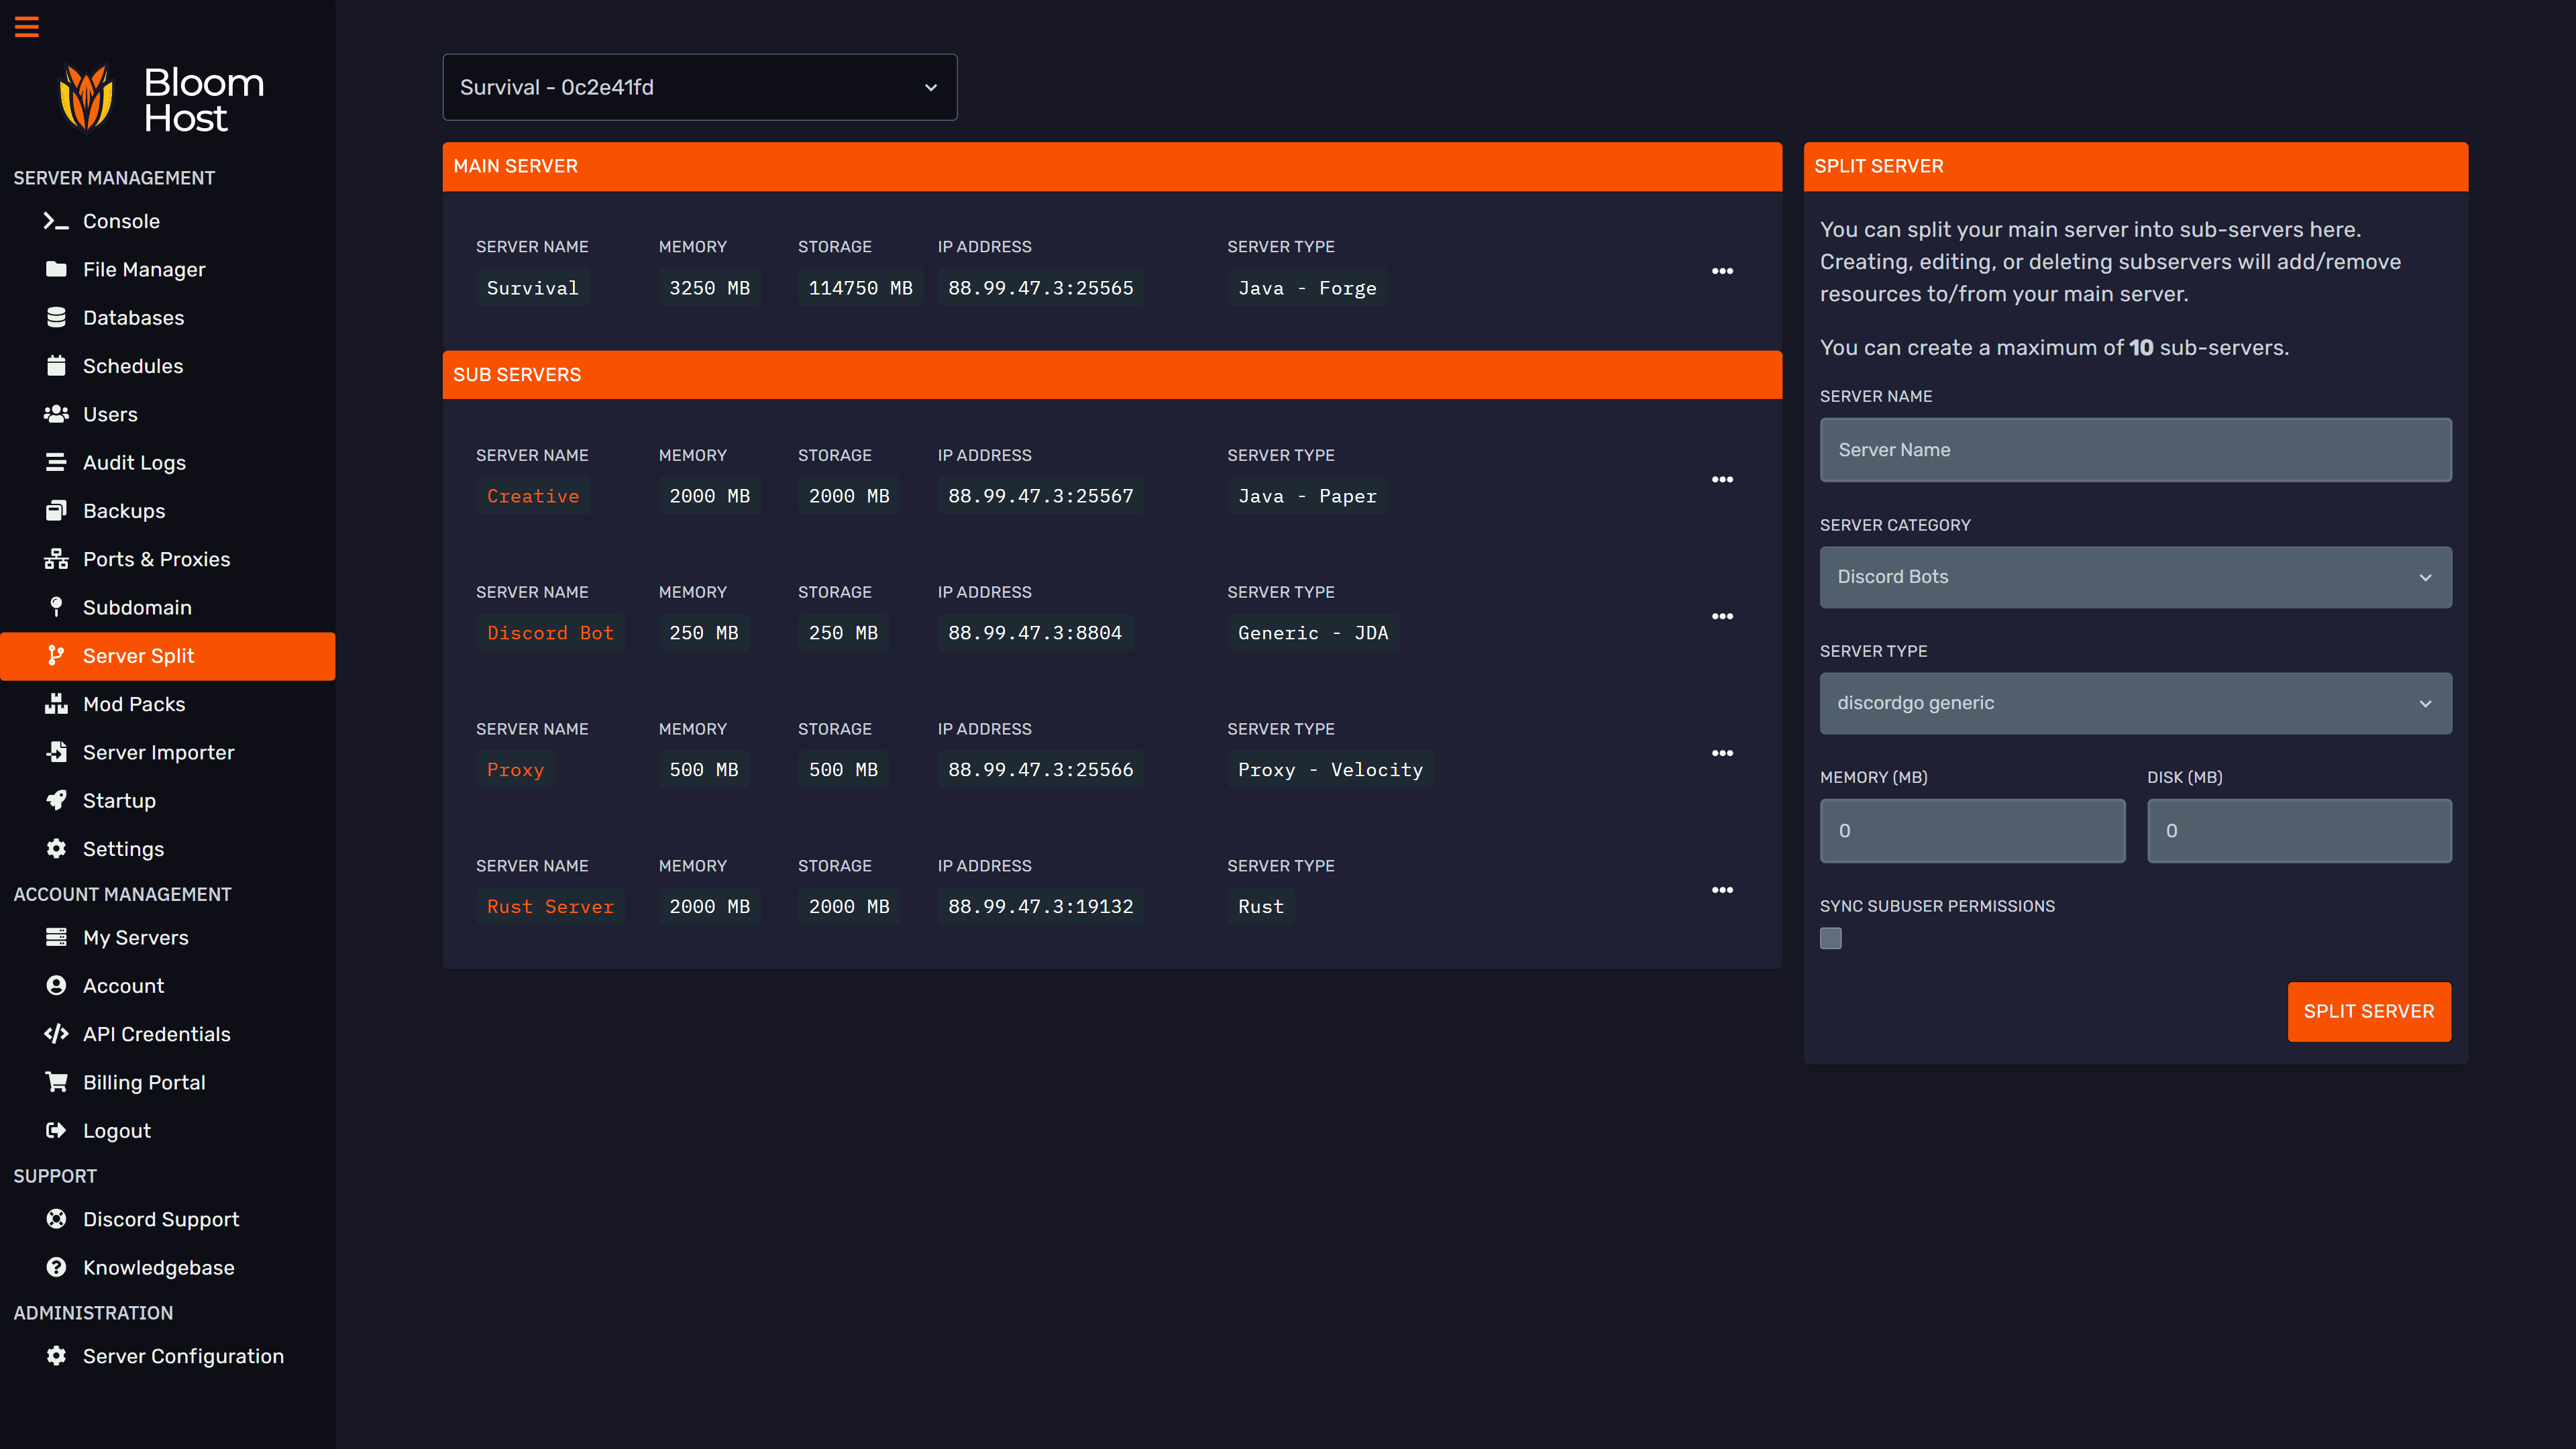Expand the Survival server selector dropdown
The image size is (2576, 1449).
pos(699,87)
